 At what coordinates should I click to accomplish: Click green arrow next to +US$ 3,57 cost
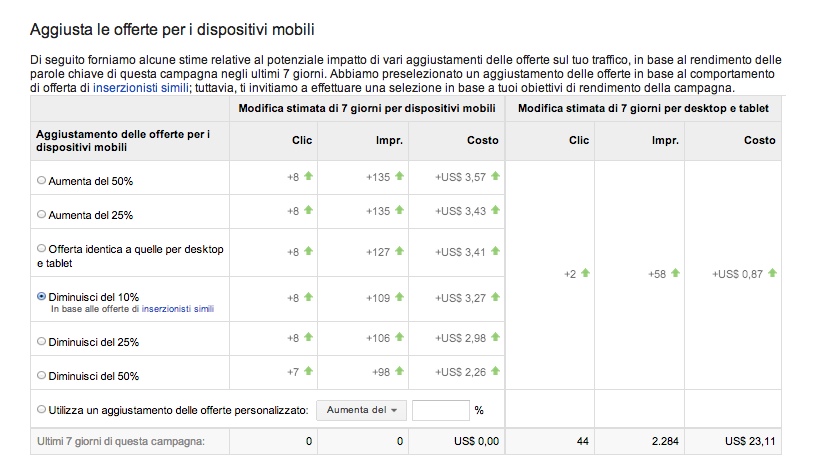pyautogui.click(x=495, y=176)
